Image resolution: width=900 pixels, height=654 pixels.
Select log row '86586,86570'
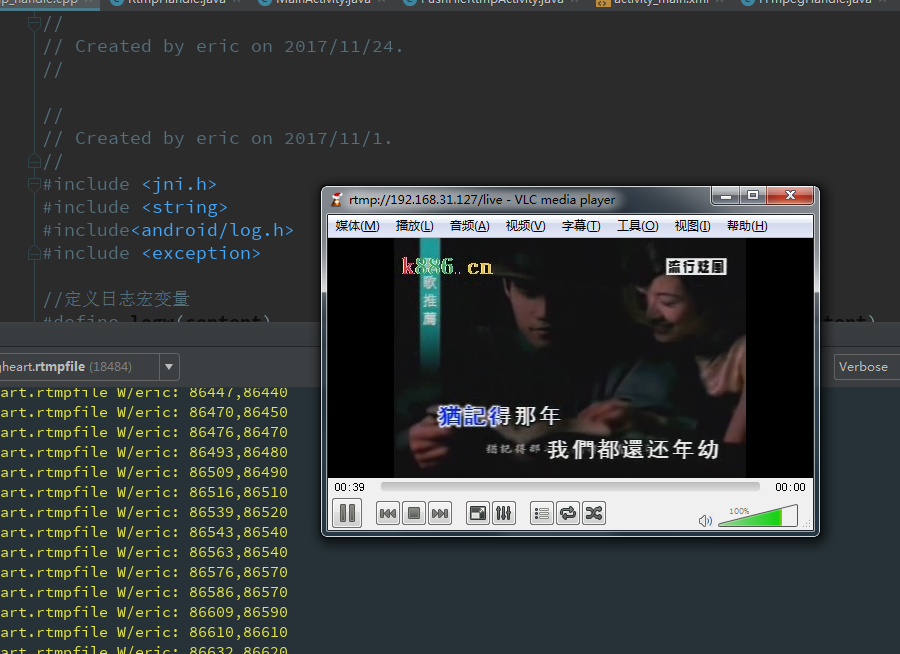click(x=144, y=592)
